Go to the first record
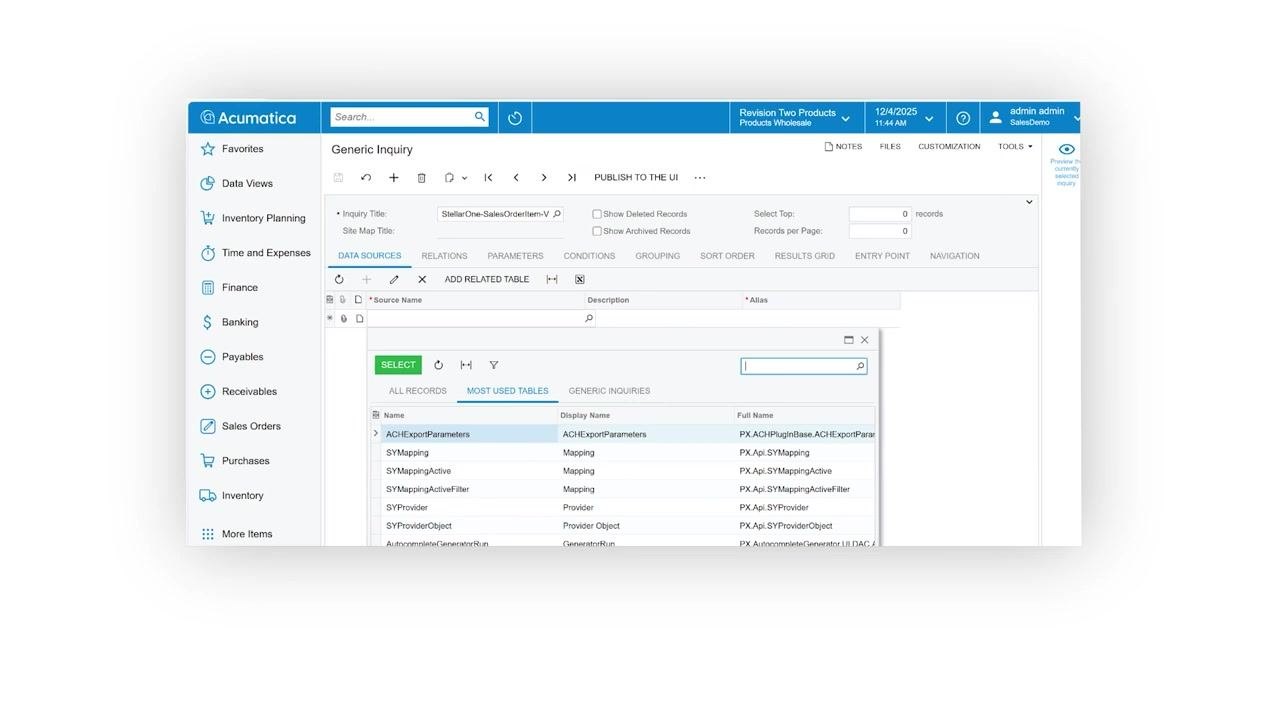Image resolution: width=1280 pixels, height=720 pixels. [x=488, y=178]
